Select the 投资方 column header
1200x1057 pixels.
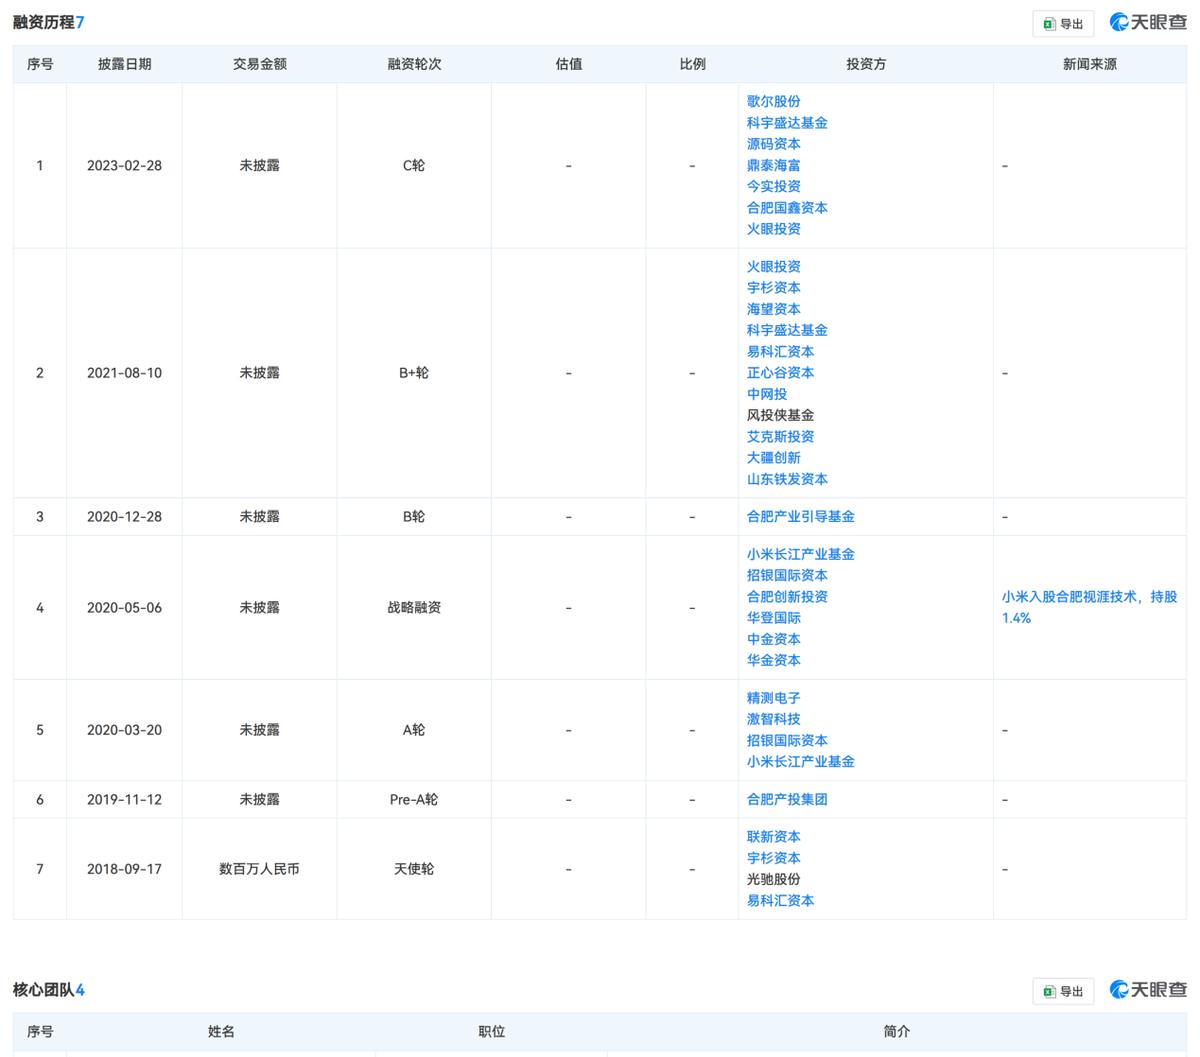[866, 64]
